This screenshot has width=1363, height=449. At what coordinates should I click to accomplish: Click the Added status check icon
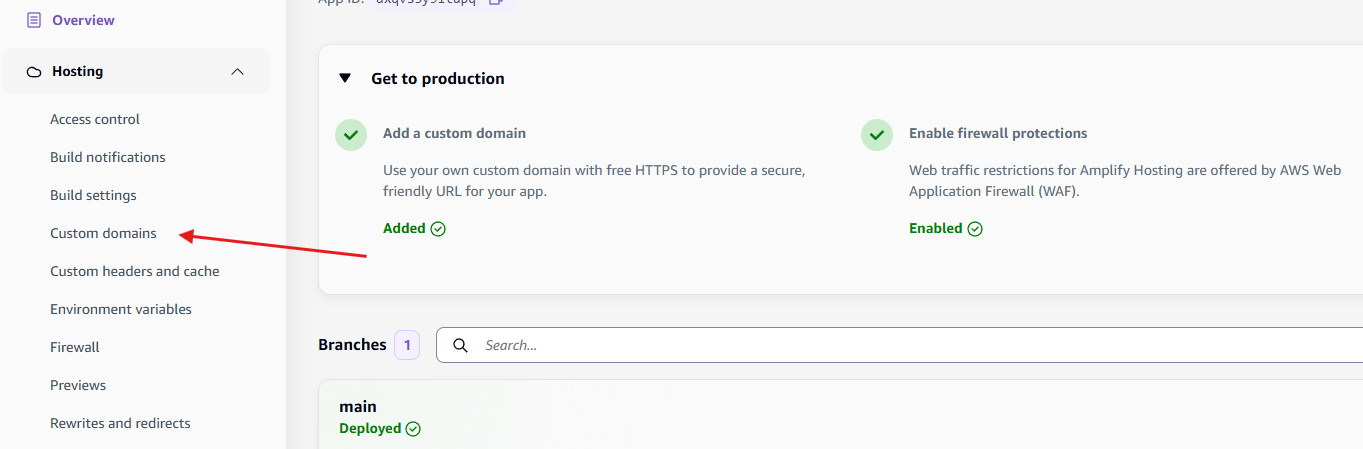[x=438, y=229]
